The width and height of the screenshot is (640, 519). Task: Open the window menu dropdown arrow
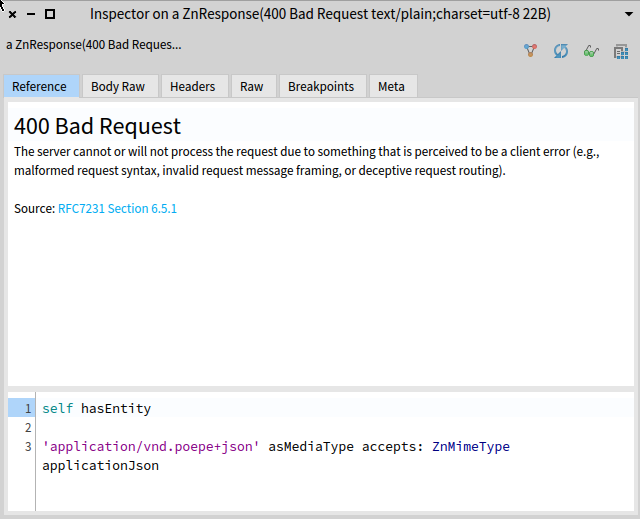click(629, 14)
